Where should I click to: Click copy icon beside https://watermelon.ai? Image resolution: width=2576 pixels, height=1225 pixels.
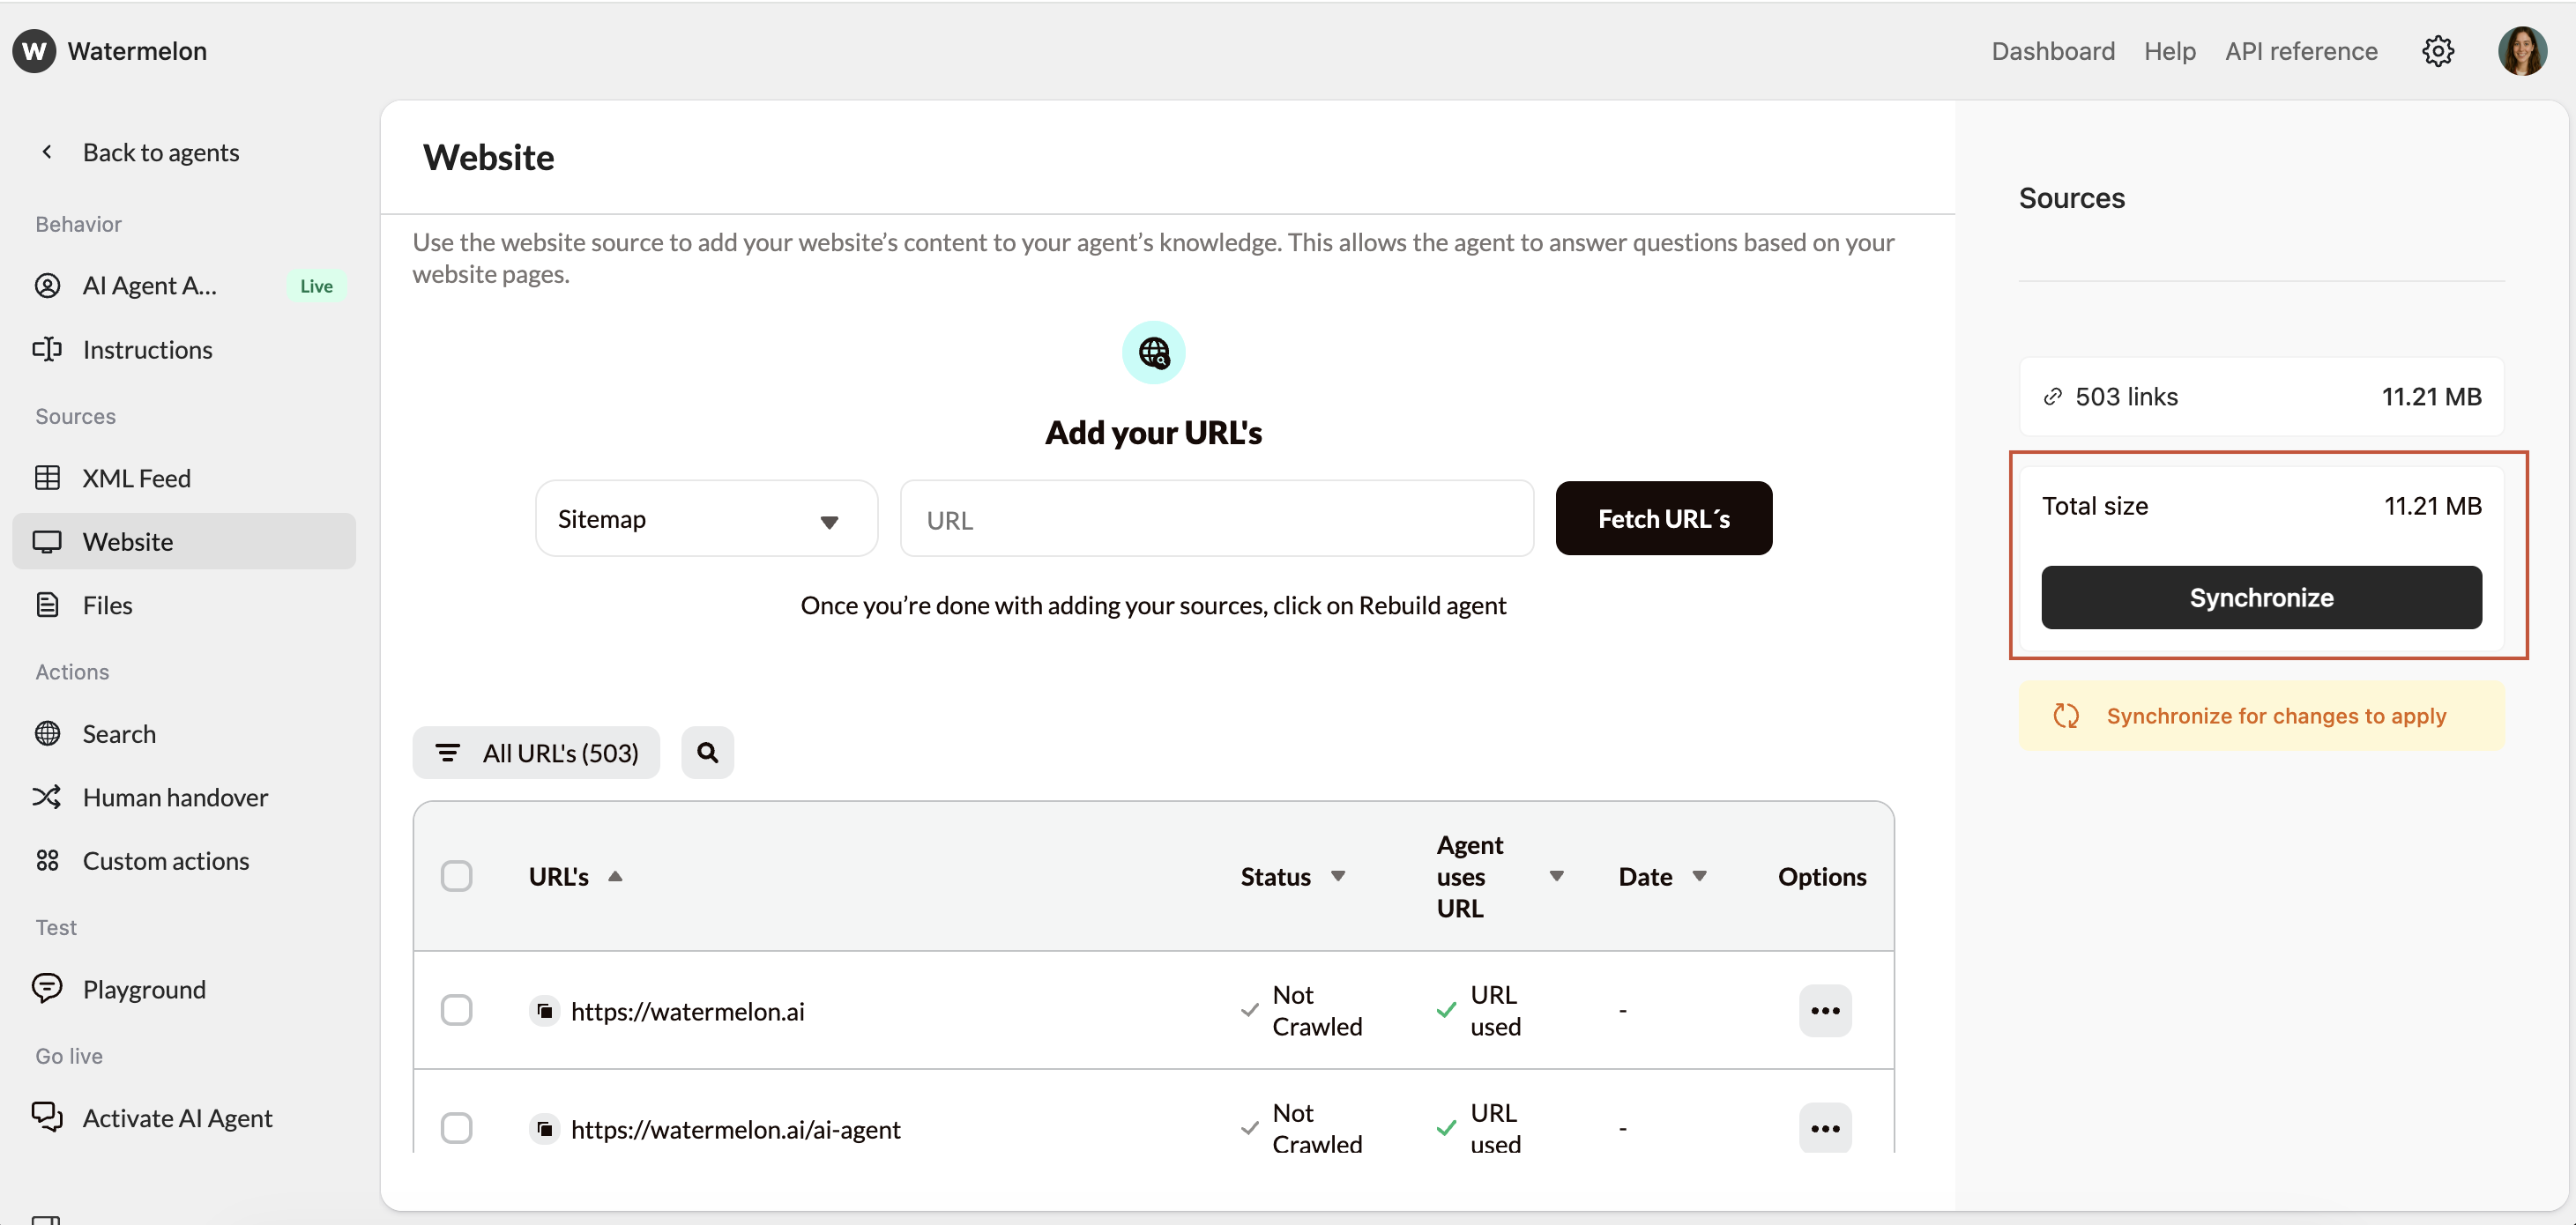pos(544,1011)
